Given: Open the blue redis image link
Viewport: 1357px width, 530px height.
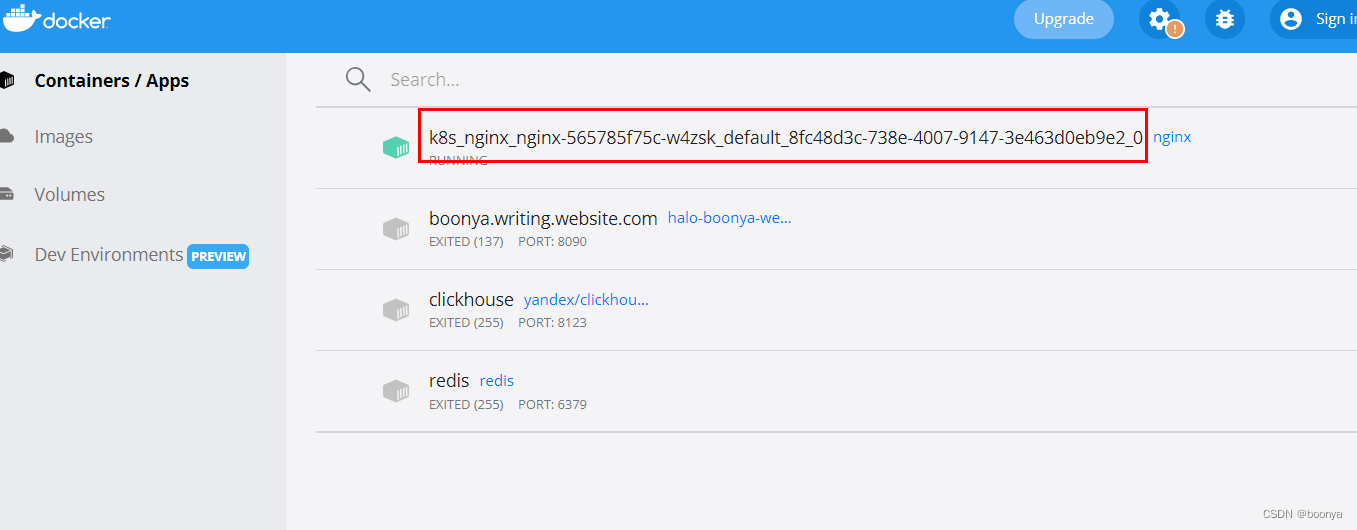Looking at the screenshot, I should coord(497,381).
